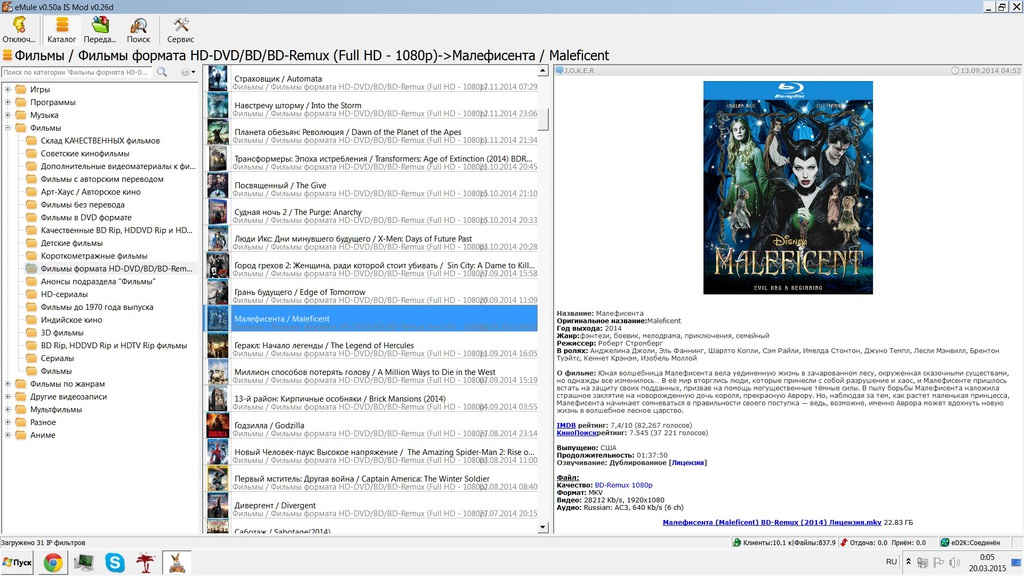
Task: Click the eD2K:Соединён status indicator
Action: [x=970, y=542]
